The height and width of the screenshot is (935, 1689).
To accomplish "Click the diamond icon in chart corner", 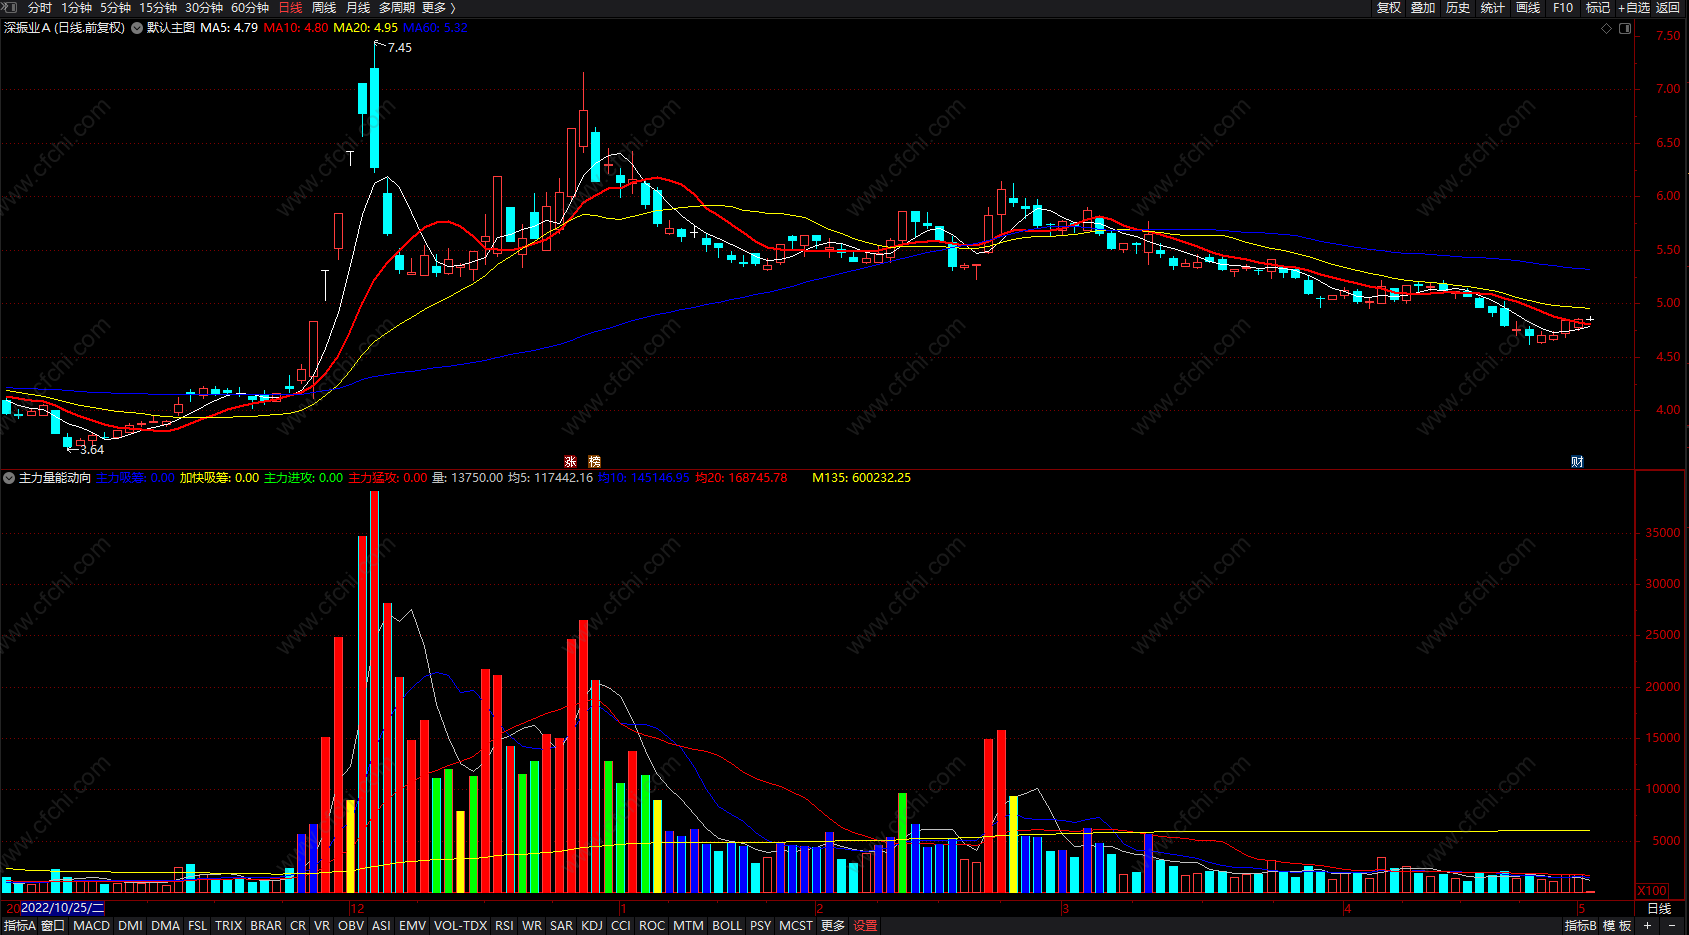I will (1607, 28).
